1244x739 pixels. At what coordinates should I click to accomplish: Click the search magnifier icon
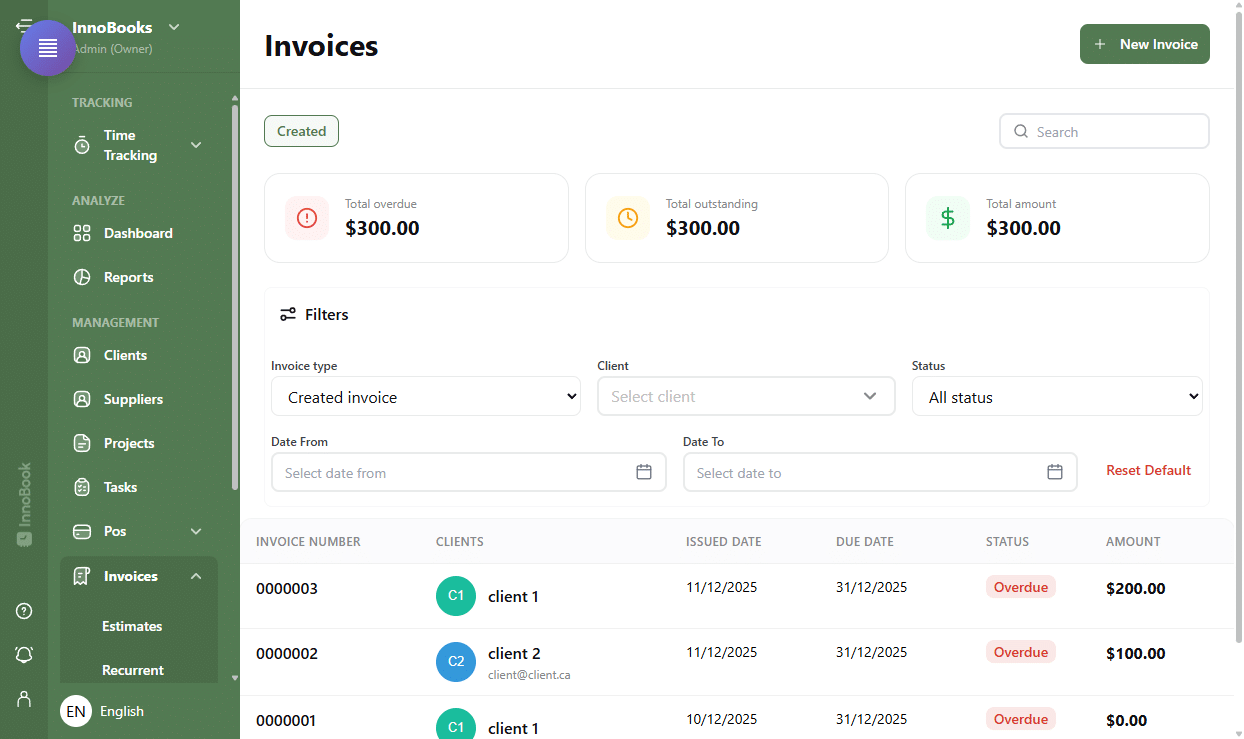pos(1021,131)
